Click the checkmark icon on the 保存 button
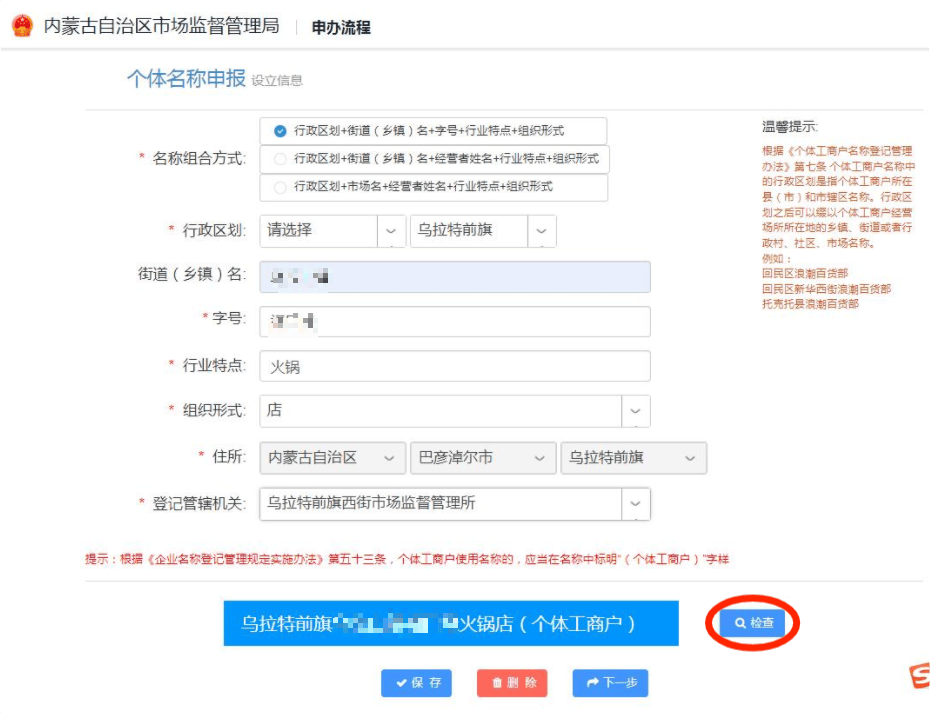The width and height of the screenshot is (930, 713). pos(400,683)
